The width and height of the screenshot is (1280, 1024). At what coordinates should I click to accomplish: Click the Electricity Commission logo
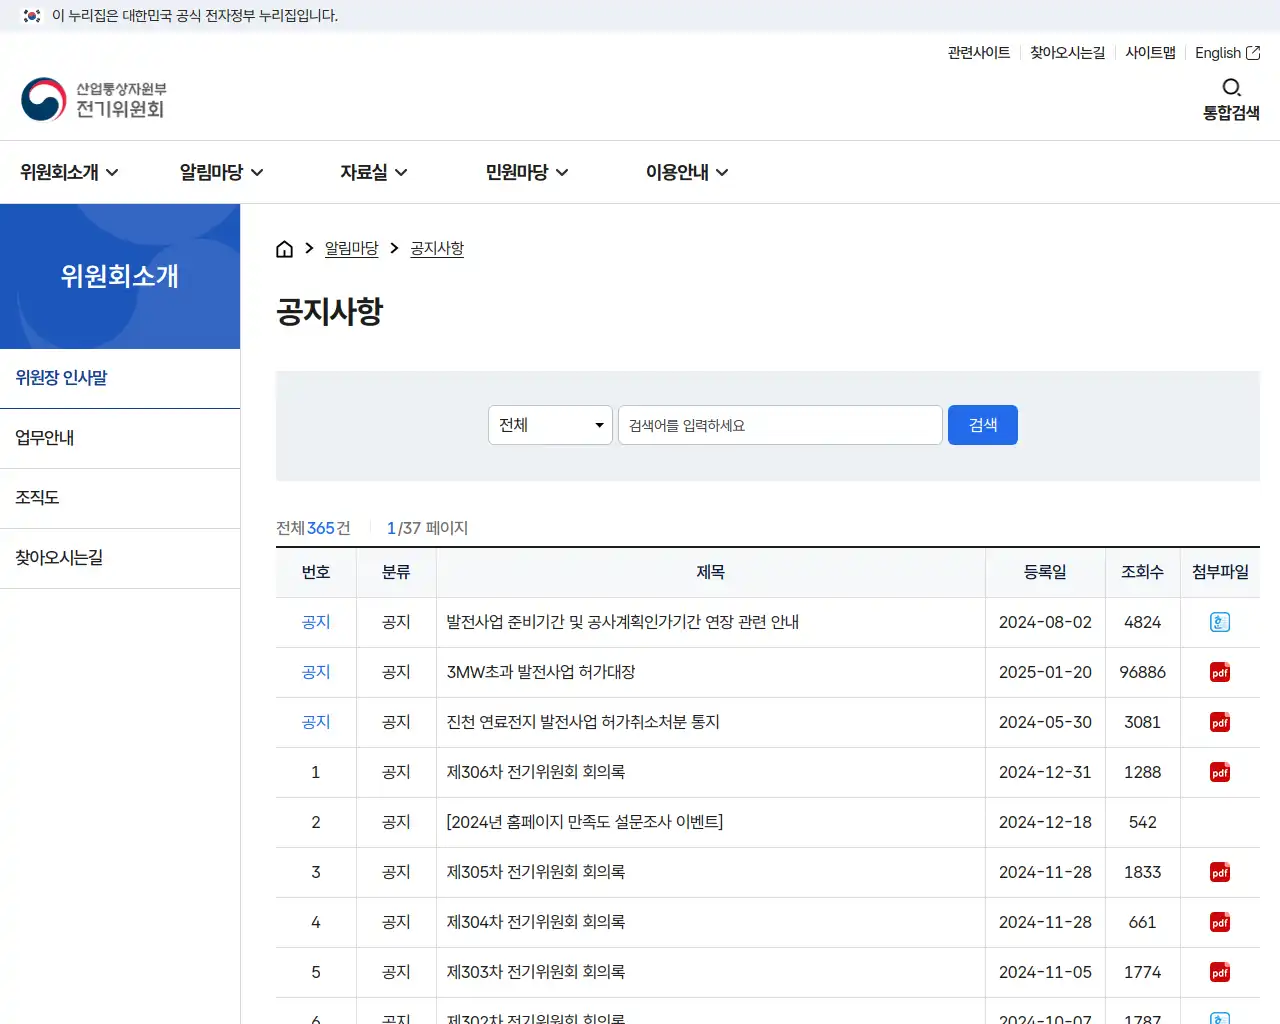[94, 99]
